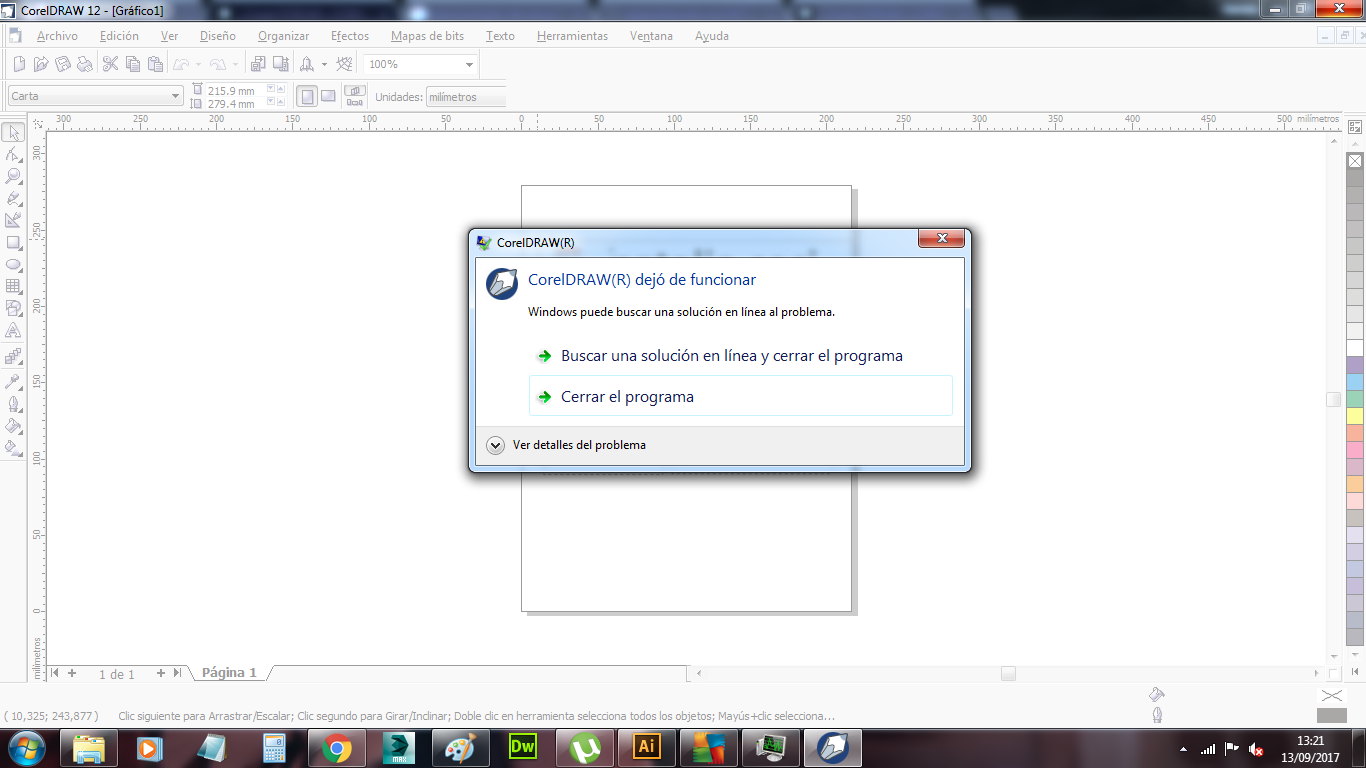Click the page width 215.9 mm field
The width and height of the screenshot is (1366, 768).
tap(234, 90)
